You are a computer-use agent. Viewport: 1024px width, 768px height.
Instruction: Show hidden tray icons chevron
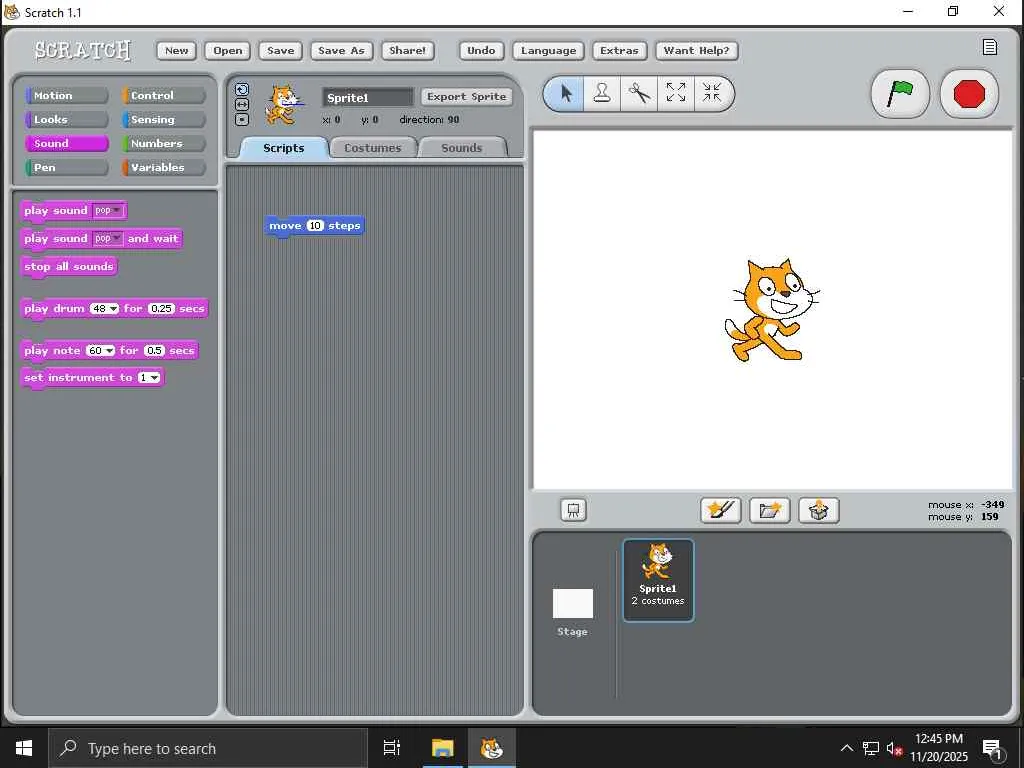846,748
